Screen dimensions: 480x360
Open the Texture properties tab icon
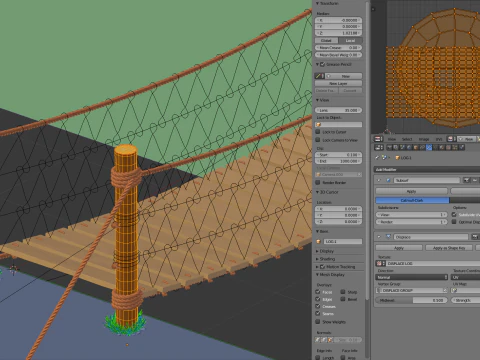(448, 147)
